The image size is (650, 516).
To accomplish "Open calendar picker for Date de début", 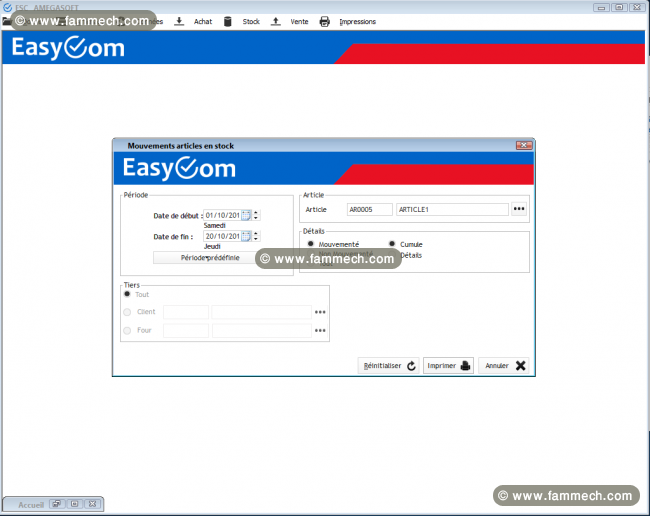I will (246, 215).
